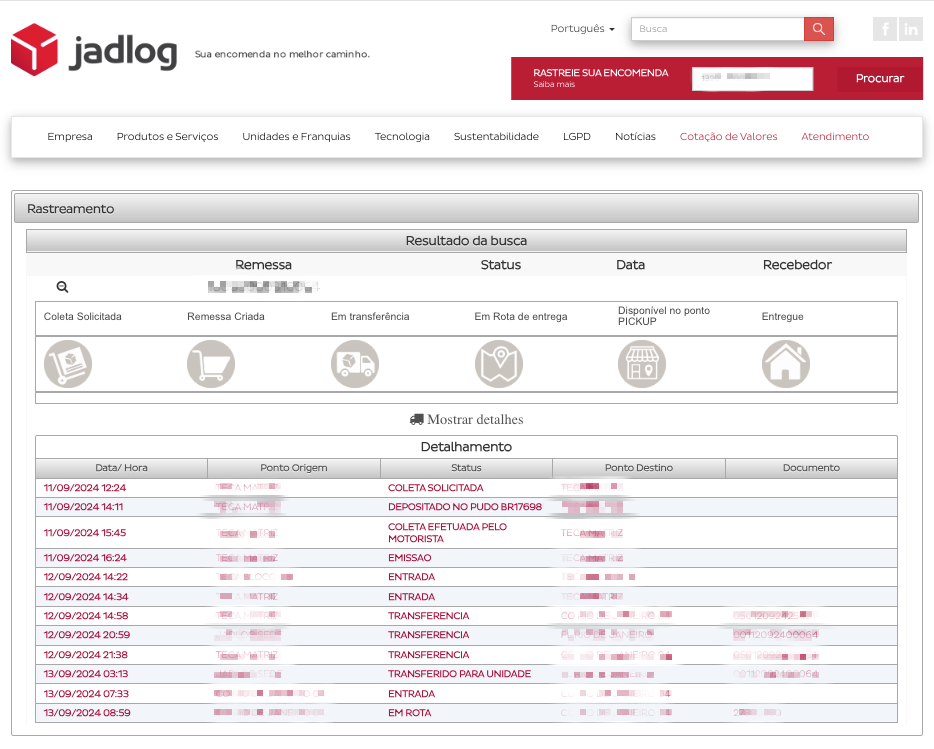Click the Remessa Criada shopping cart icon
Screen dimensions: 934x749
(x=210, y=363)
